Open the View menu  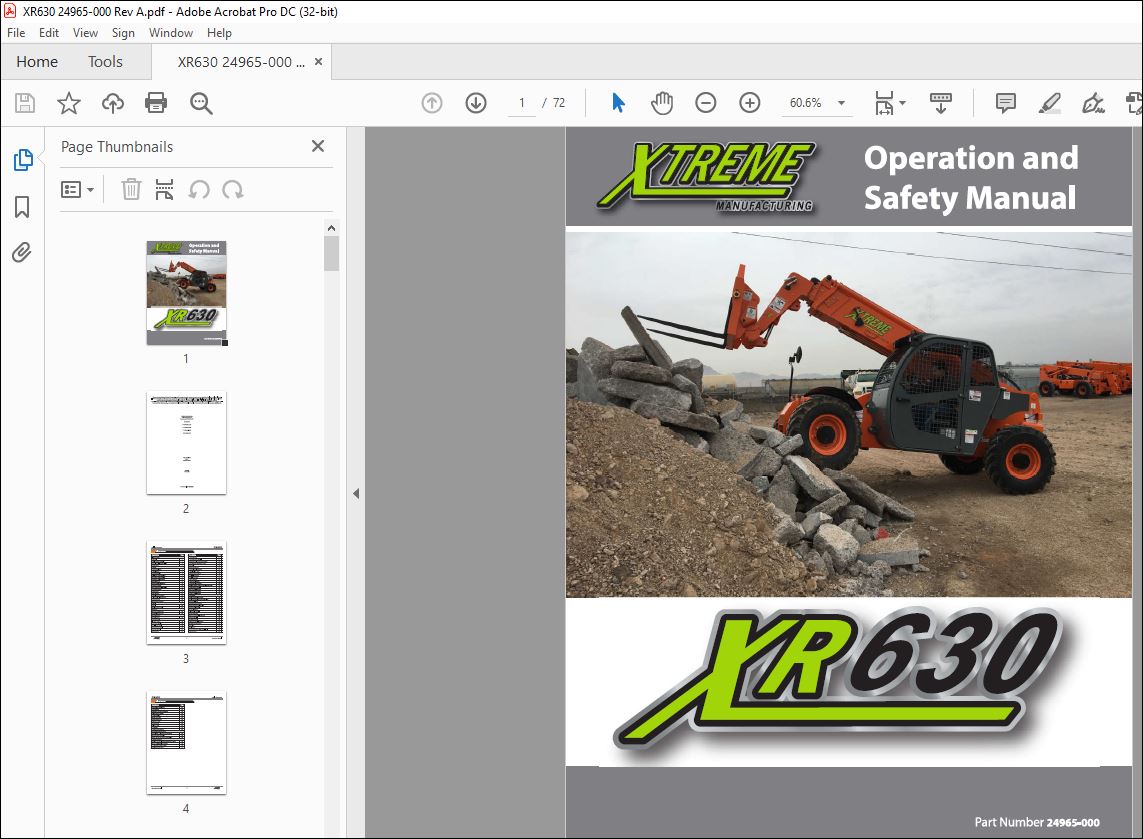[85, 33]
